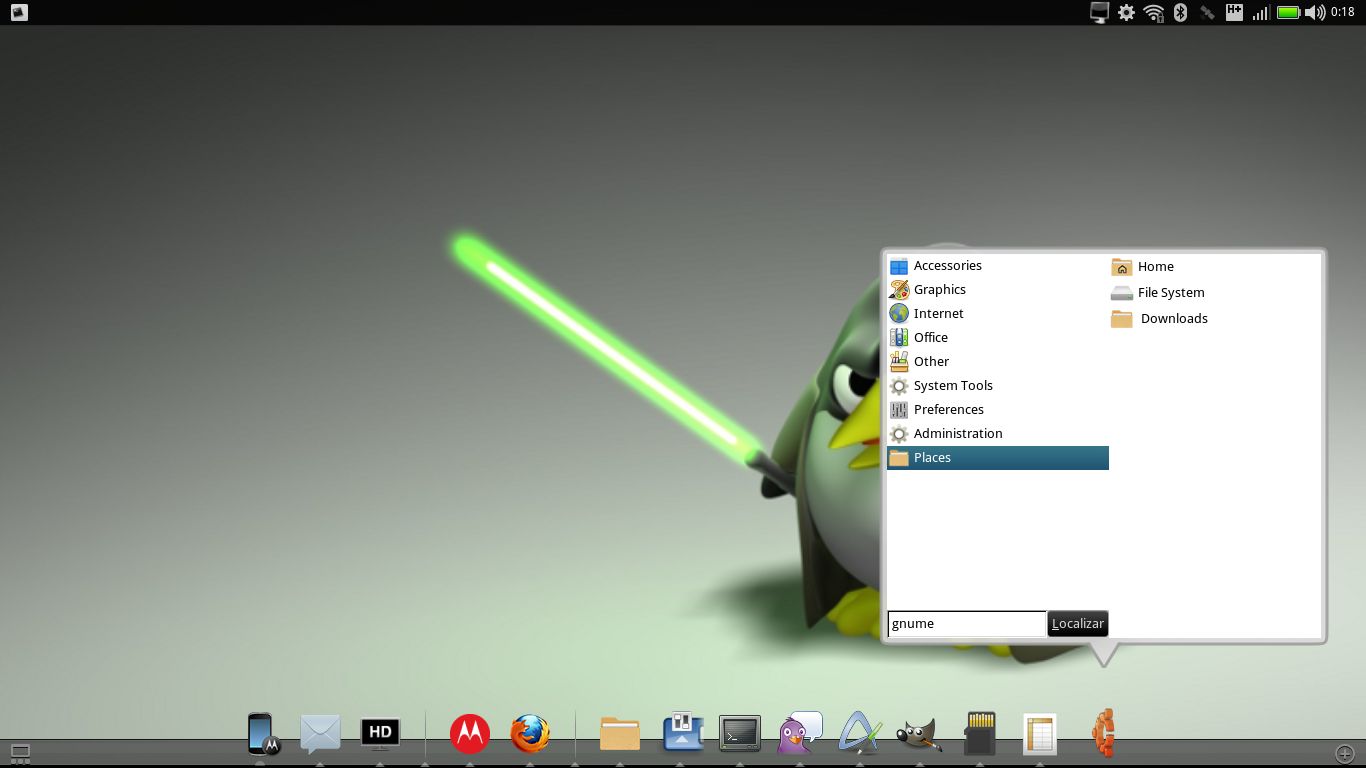
Task: Expand the Graphics menu category
Action: [938, 290]
